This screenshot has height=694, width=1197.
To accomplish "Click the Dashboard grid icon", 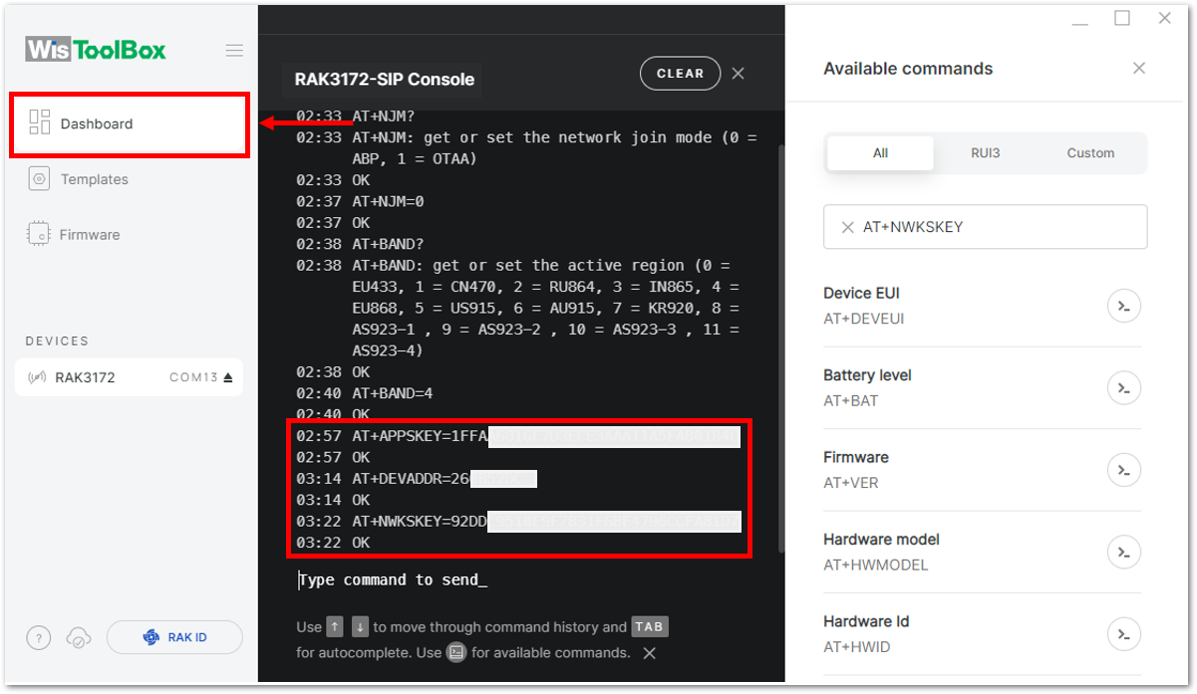I will (39, 122).
